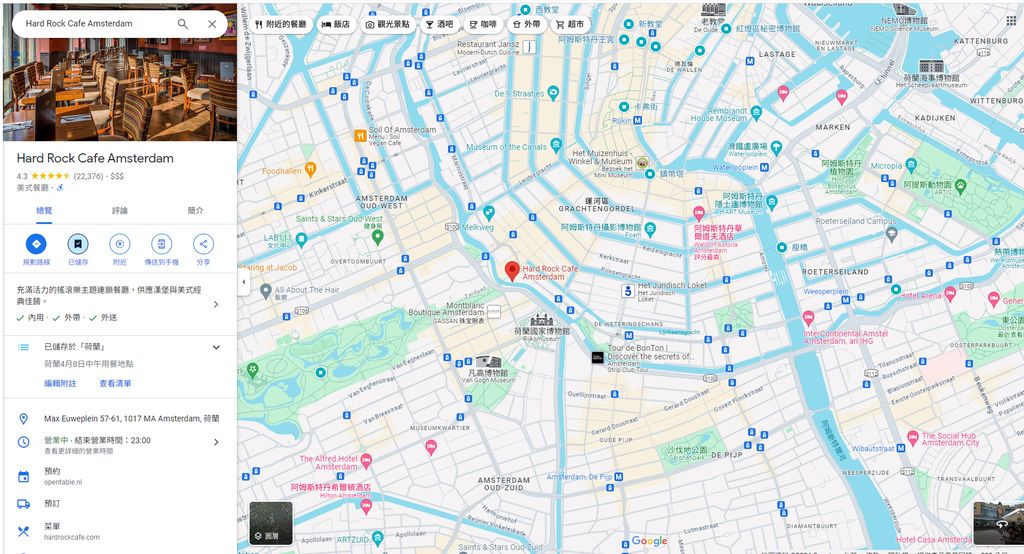Image resolution: width=1024 pixels, height=554 pixels.
Task: Clear the search with the X icon
Action: (212, 24)
